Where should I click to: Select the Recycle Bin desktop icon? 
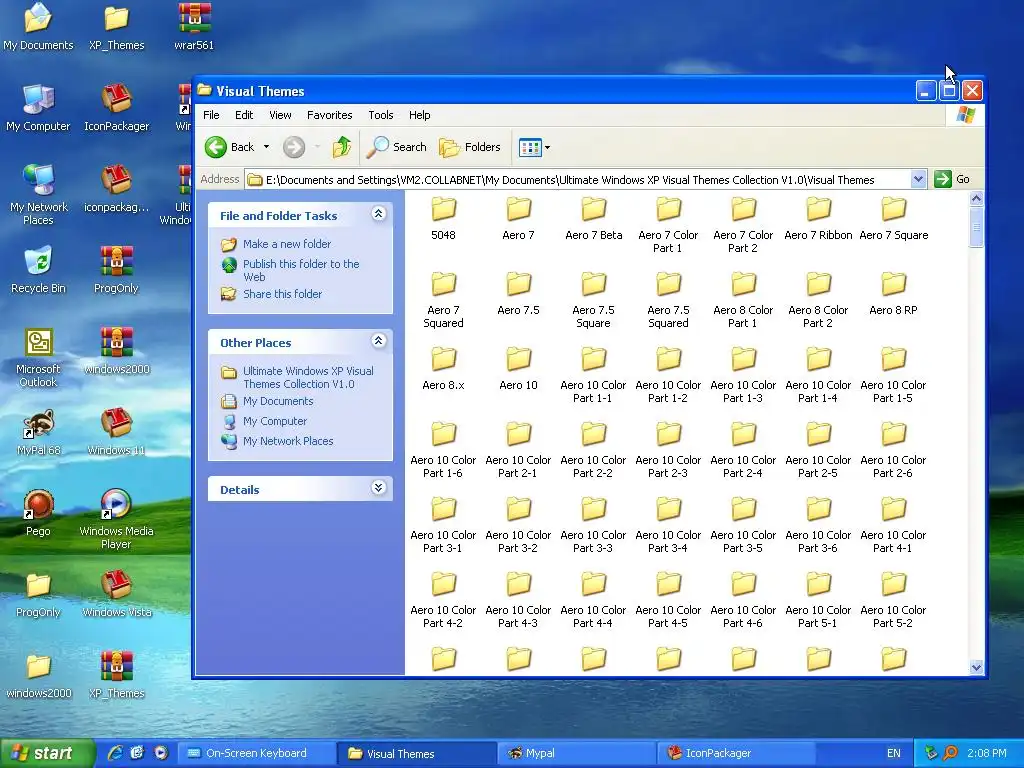point(38,270)
